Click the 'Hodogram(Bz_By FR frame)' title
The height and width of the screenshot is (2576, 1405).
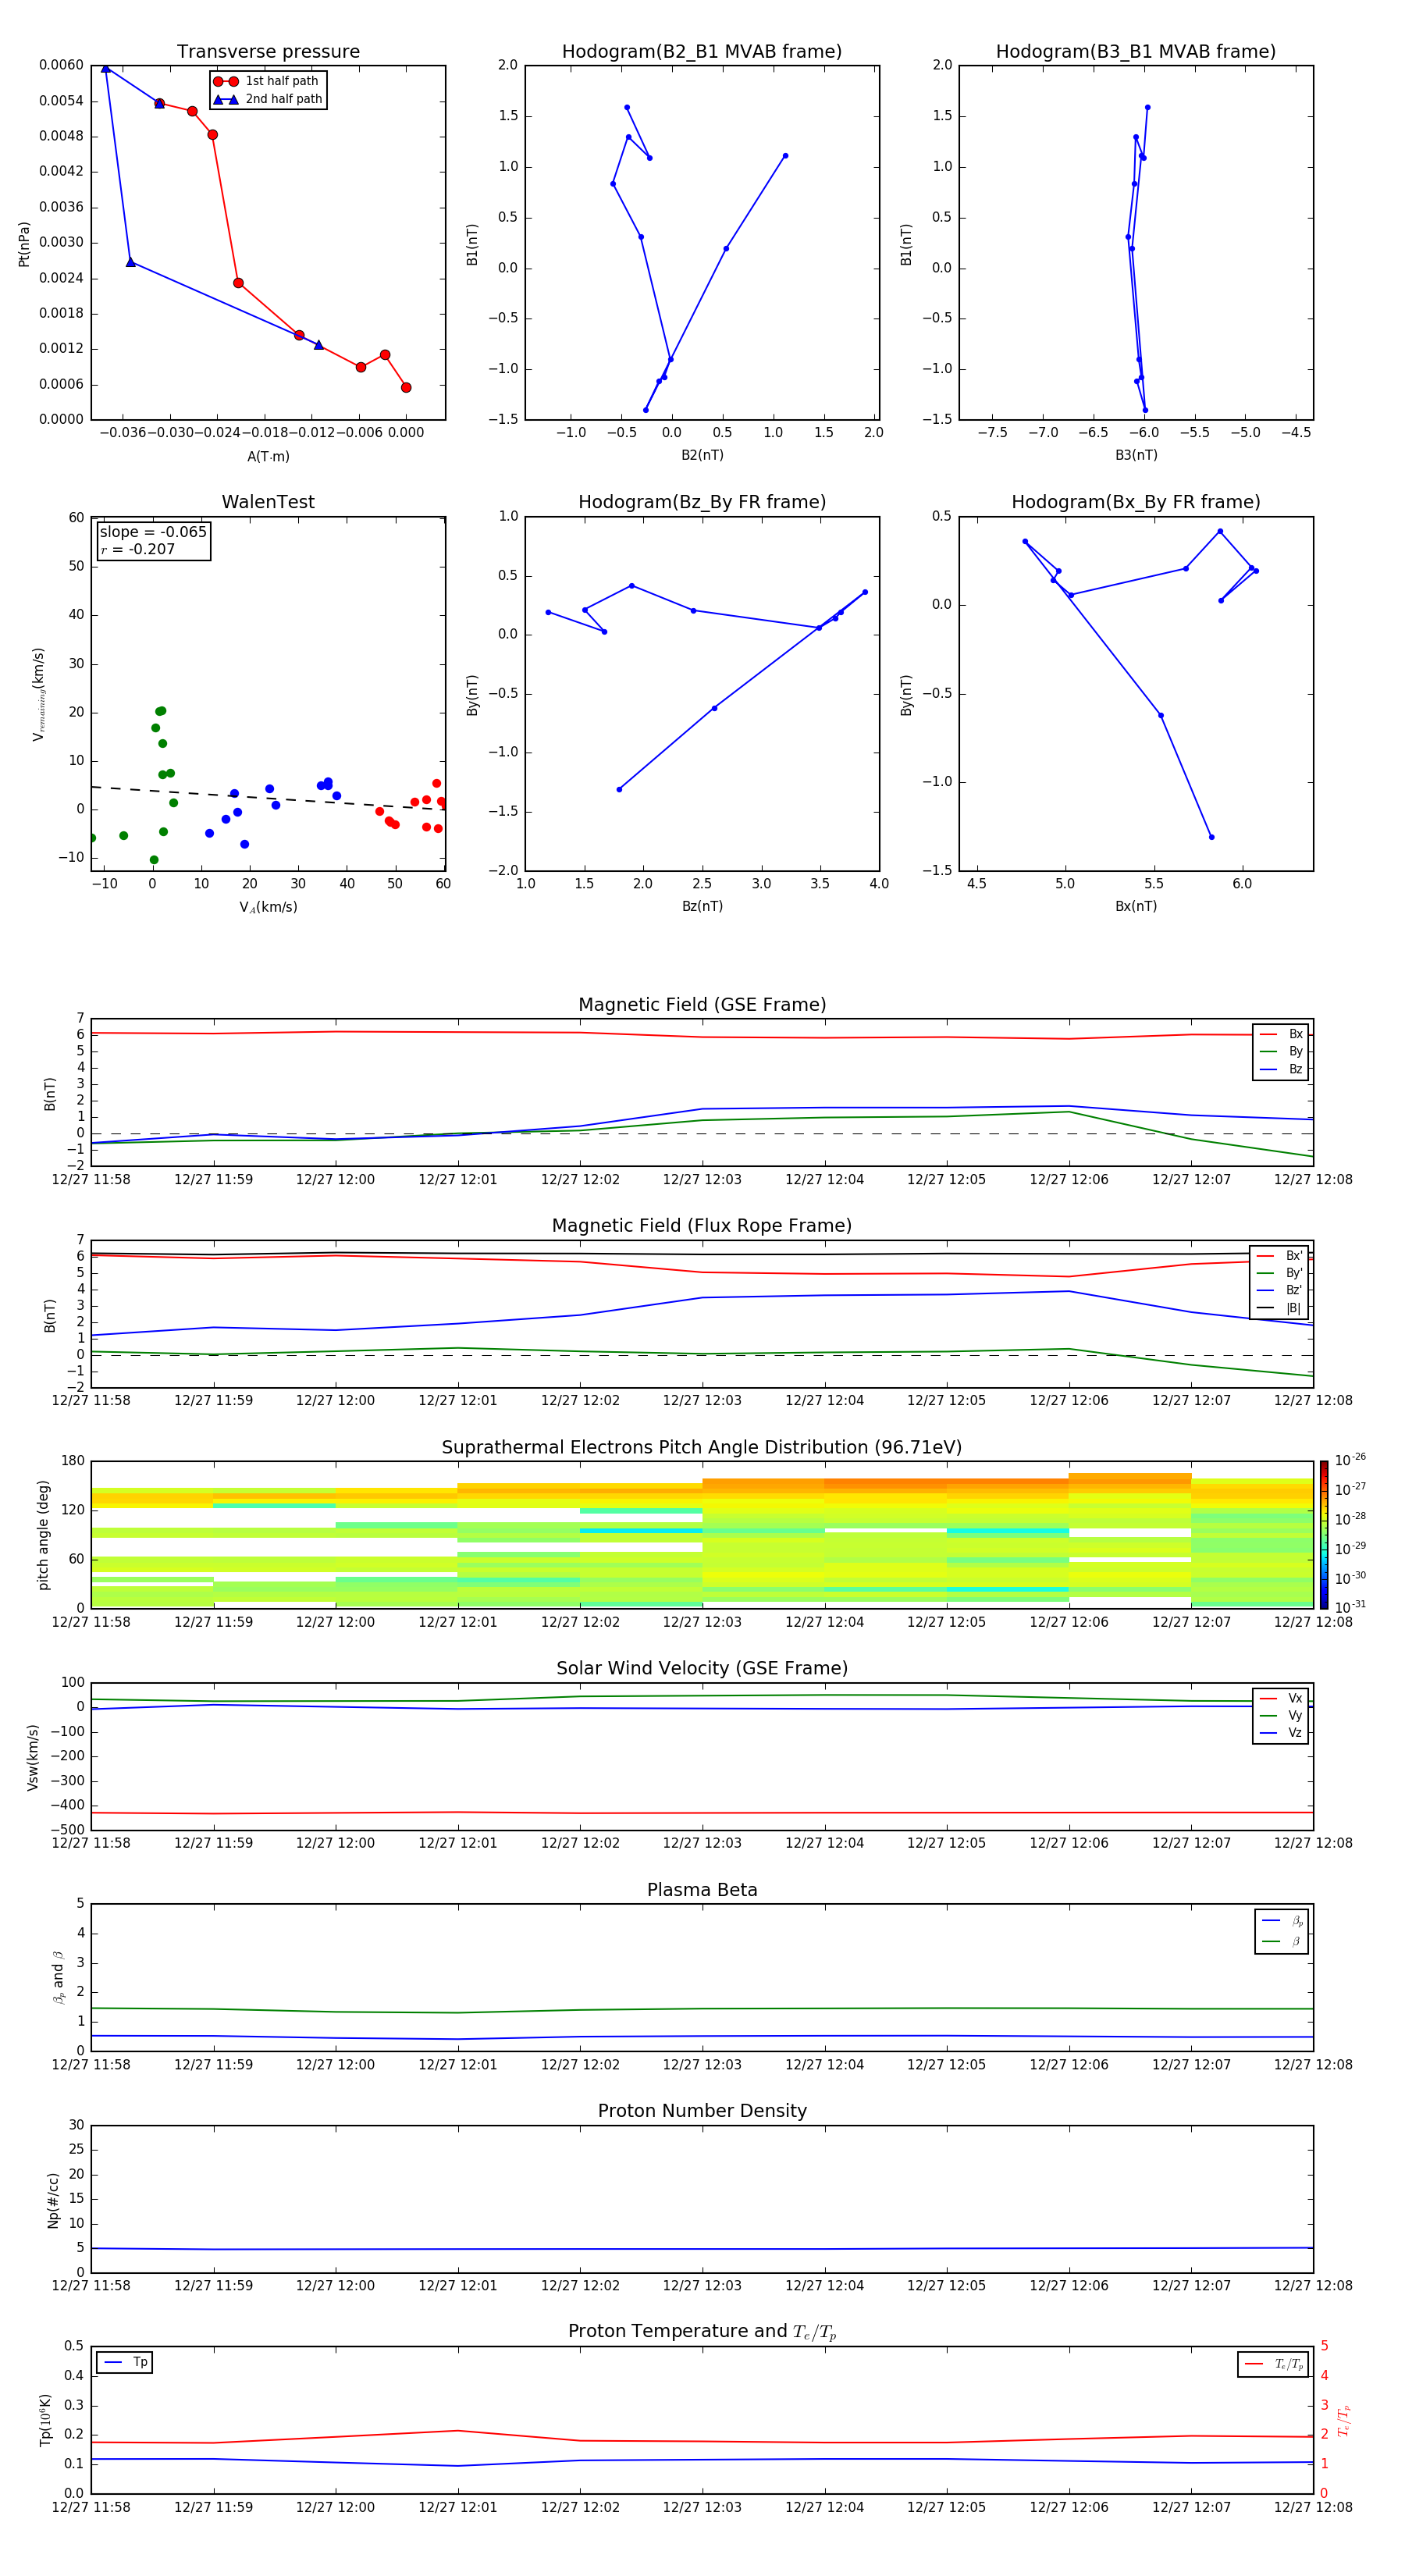[x=702, y=502]
